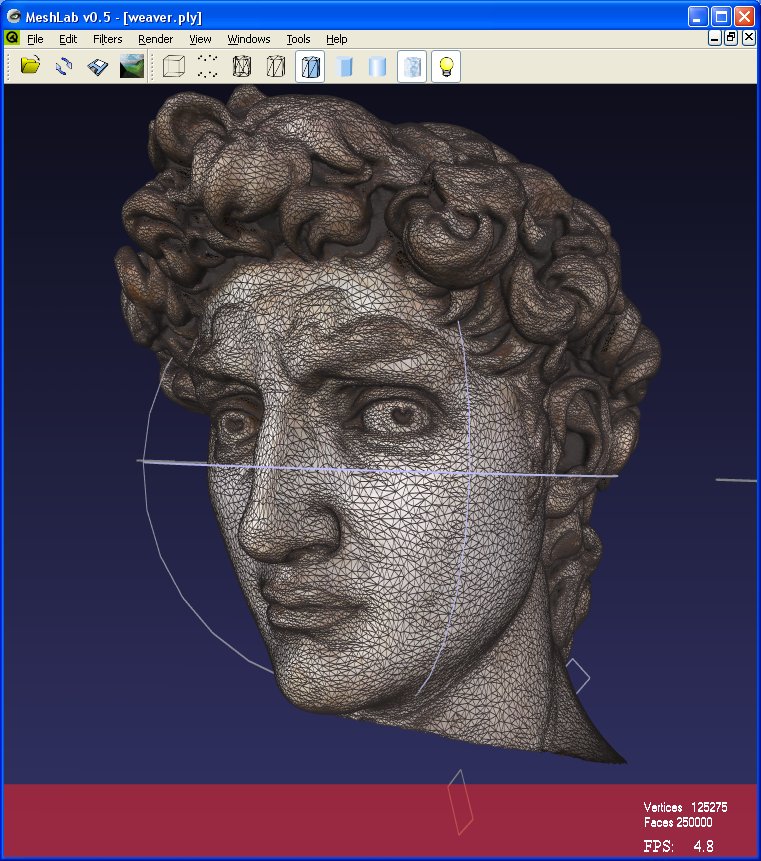Click the Reload mesh arrows icon
This screenshot has width=761, height=861.
tap(63, 67)
